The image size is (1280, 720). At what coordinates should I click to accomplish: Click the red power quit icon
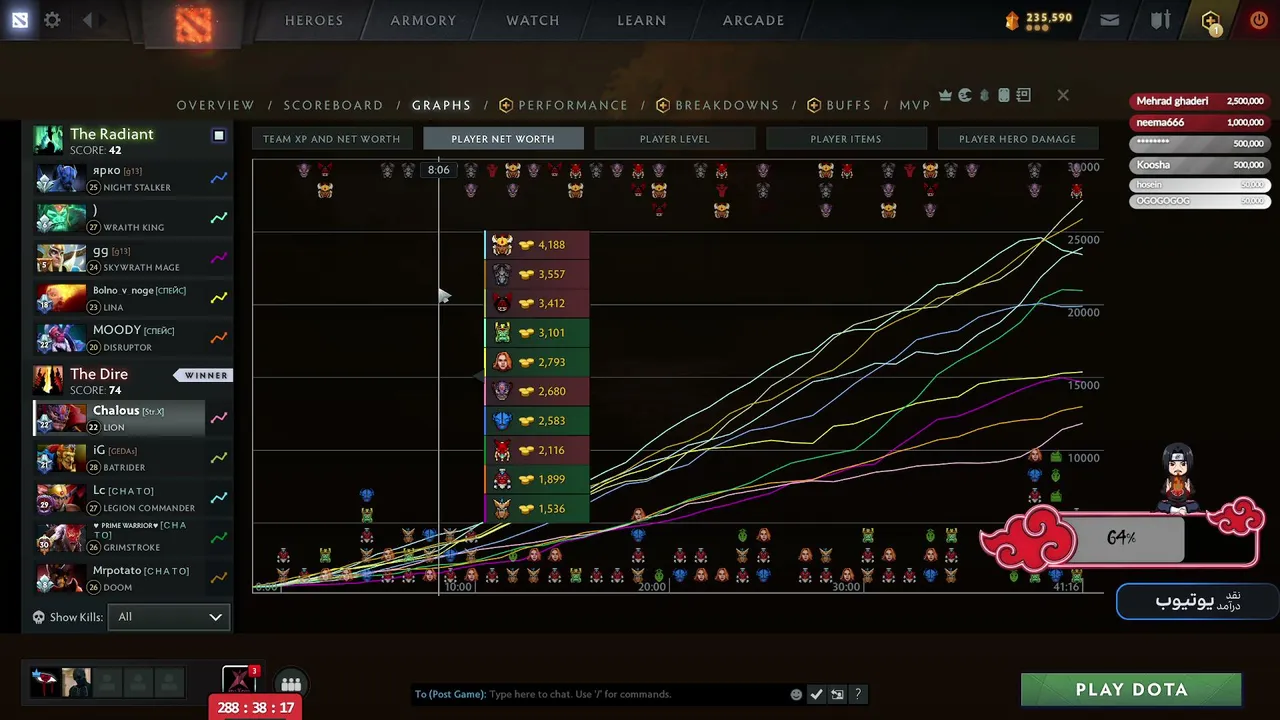point(1258,20)
